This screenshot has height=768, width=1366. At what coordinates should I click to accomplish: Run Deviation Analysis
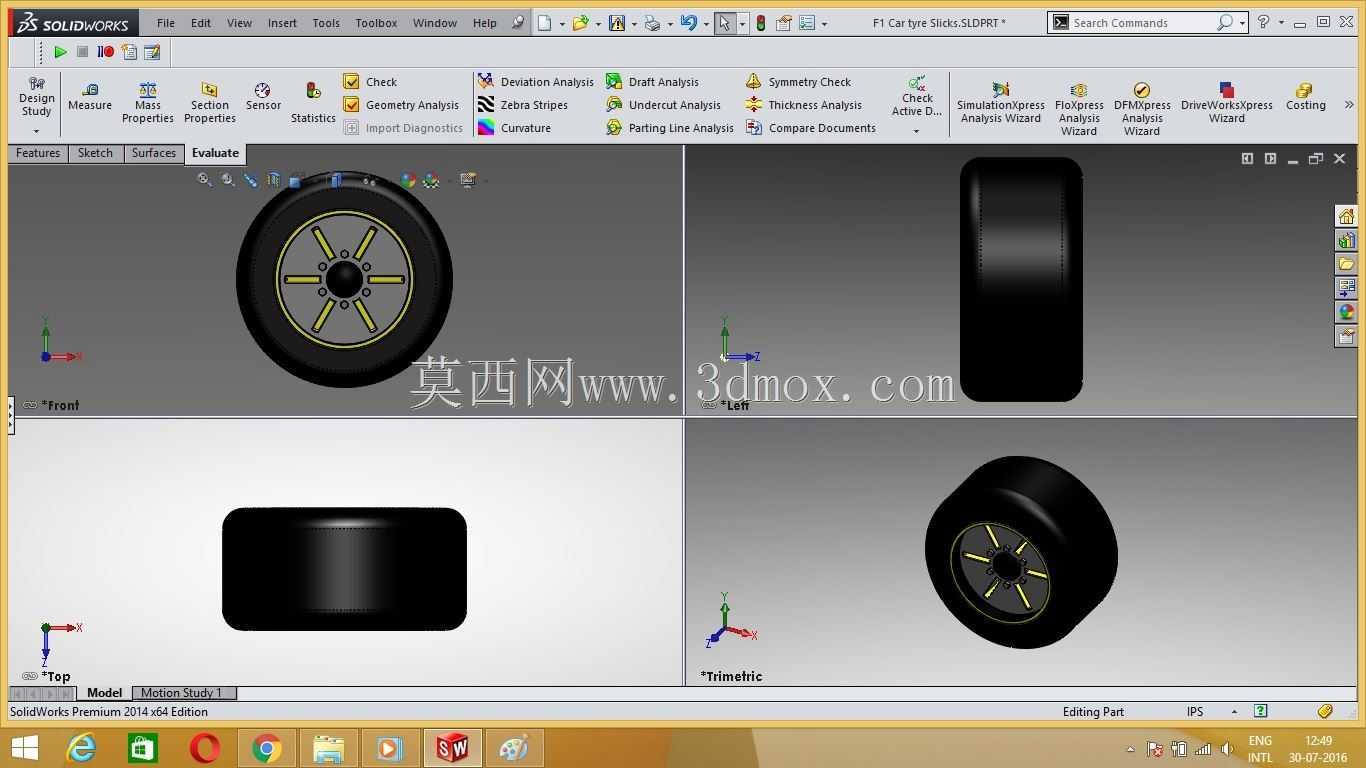(536, 82)
